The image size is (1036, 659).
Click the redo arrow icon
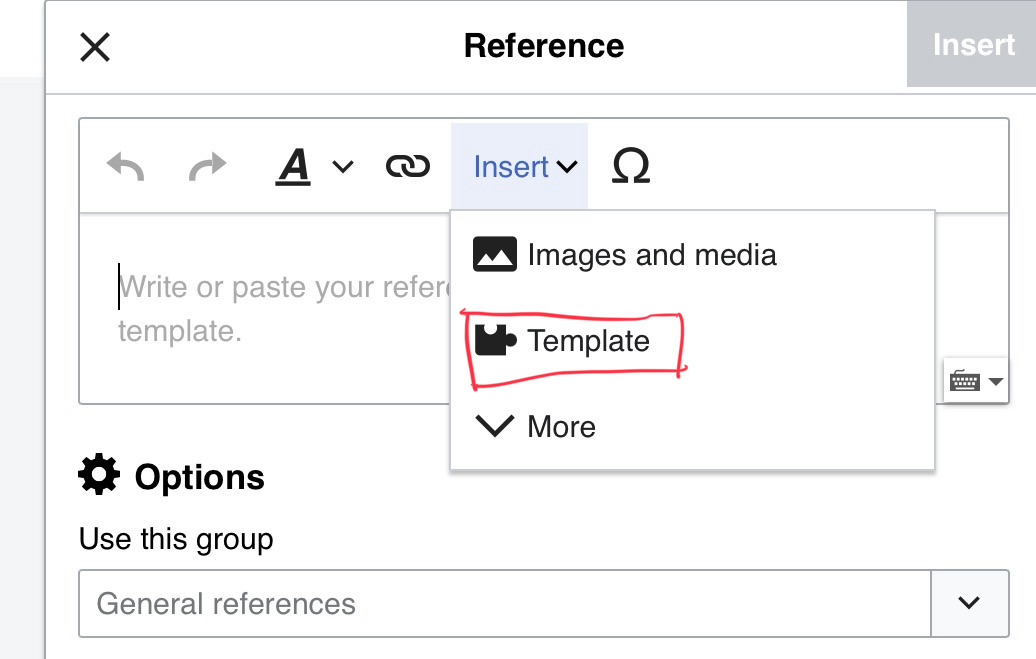tap(207, 167)
